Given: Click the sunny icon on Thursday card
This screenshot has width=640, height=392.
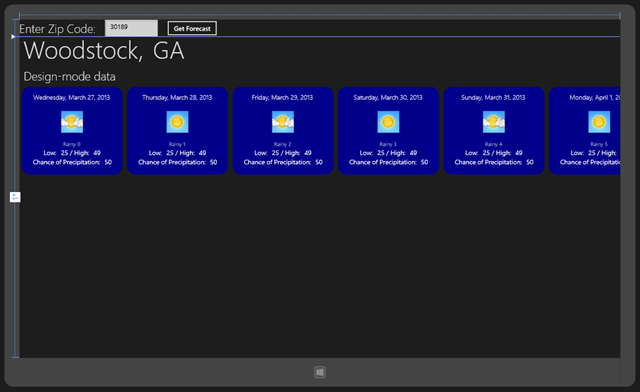Looking at the screenshot, I should (x=177, y=122).
